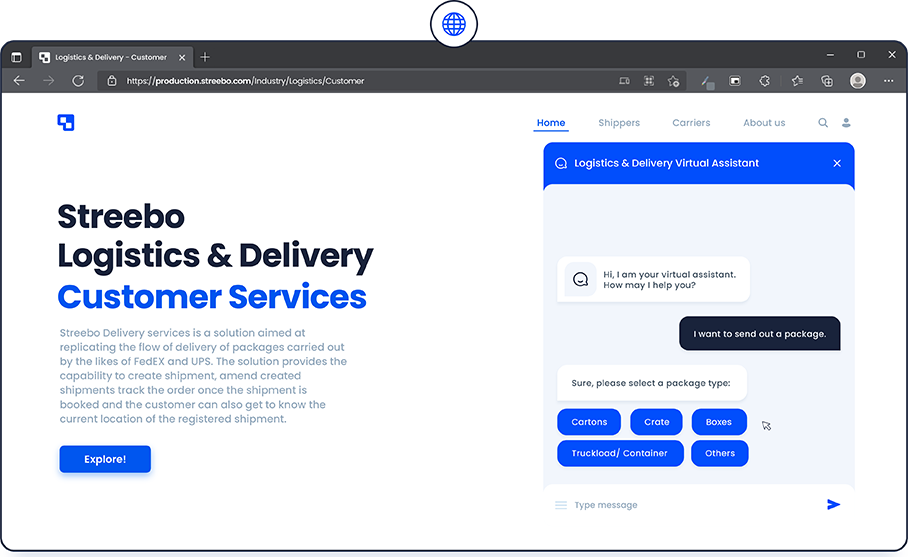The image size is (908, 557).
Task: Maximize the browser window
Action: [861, 55]
